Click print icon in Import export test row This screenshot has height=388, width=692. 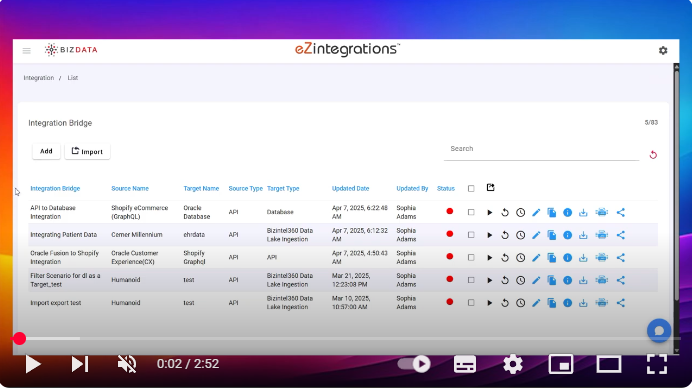[x=602, y=303]
